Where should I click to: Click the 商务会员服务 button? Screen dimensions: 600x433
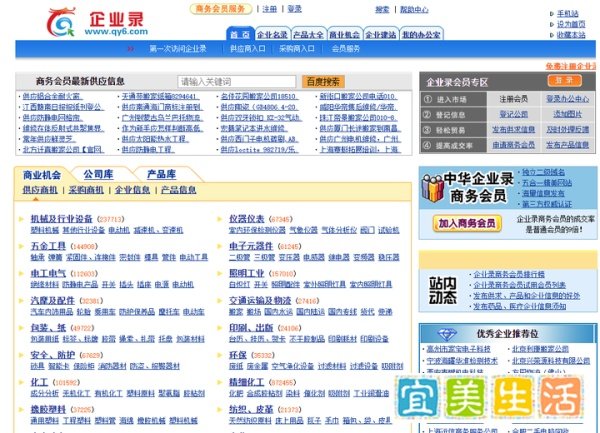point(220,9)
